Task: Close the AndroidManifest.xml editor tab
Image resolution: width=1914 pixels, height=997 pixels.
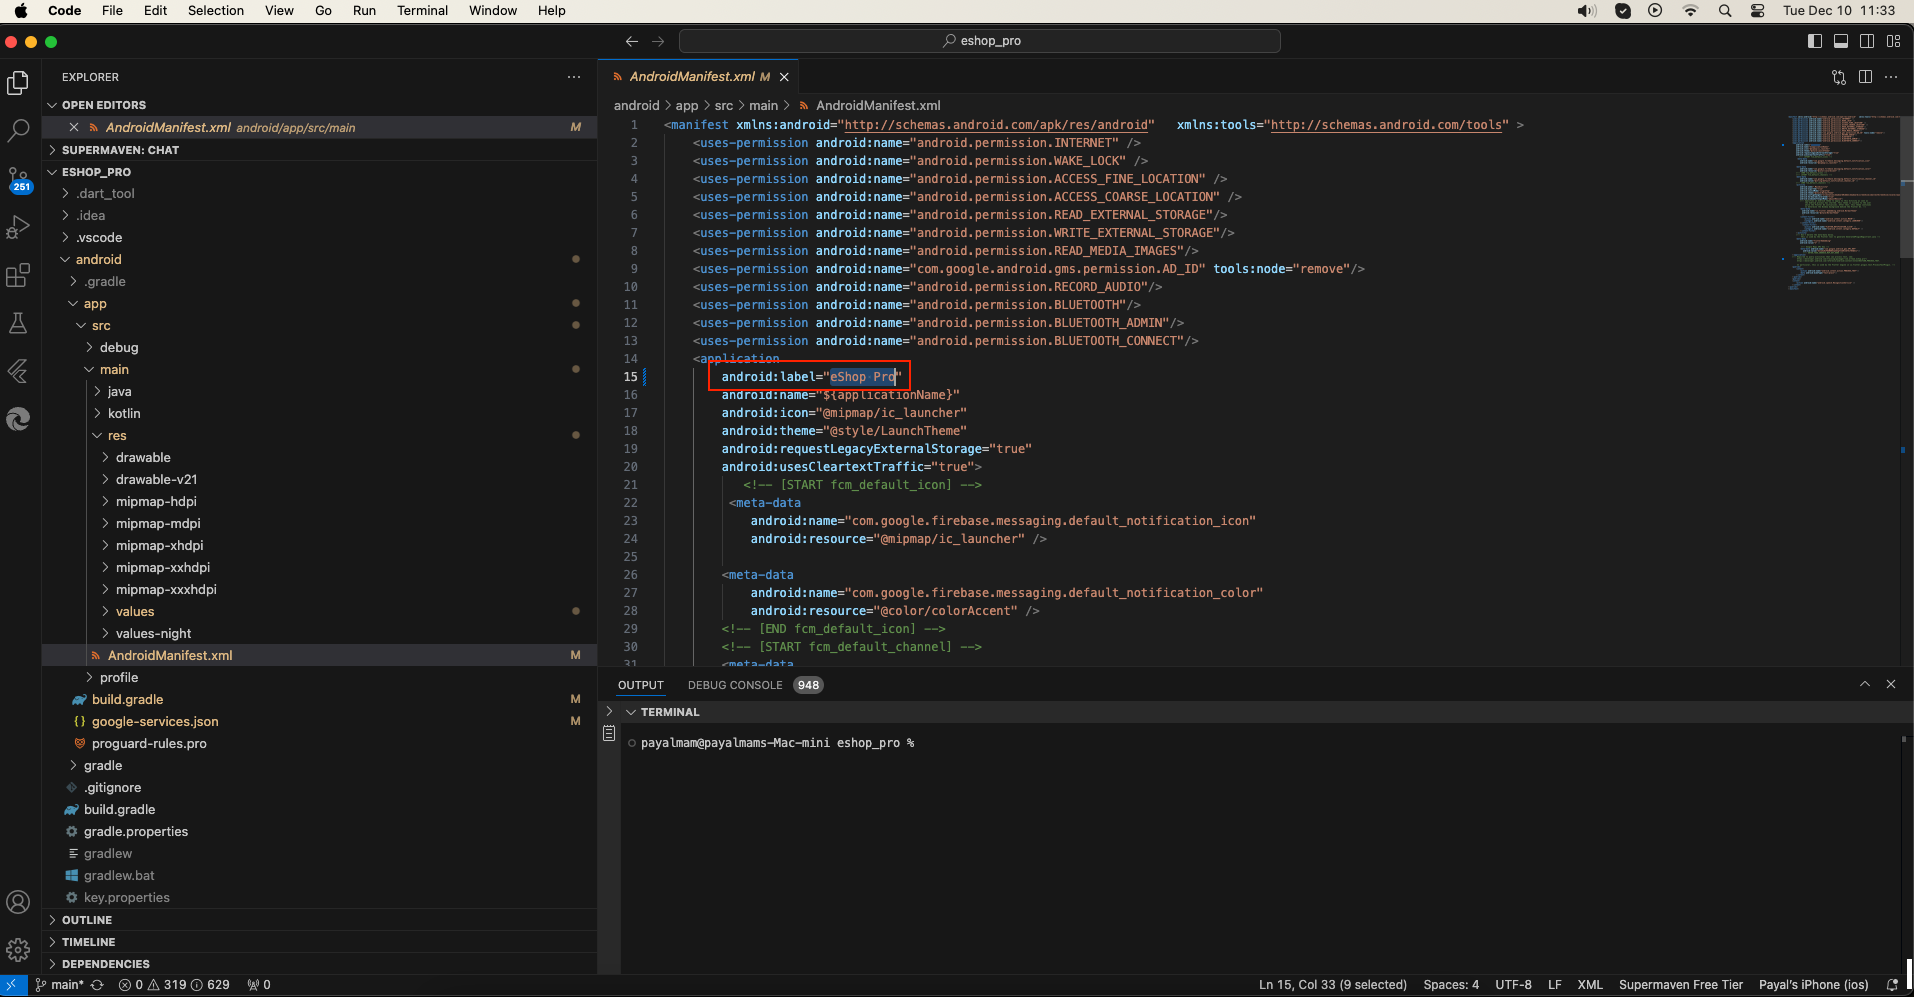Action: pos(784,77)
